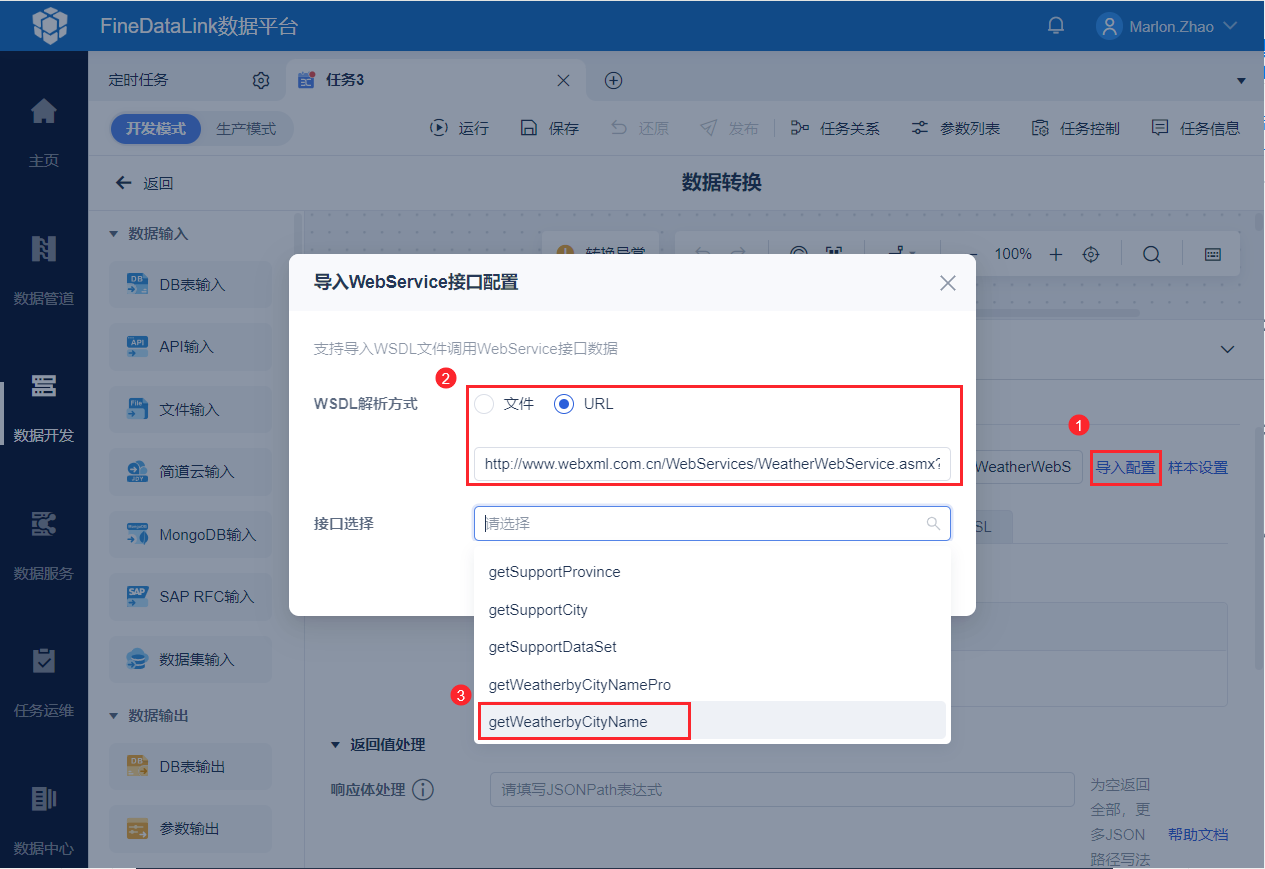Choose getWeatherbyCityName from the list

point(712,722)
